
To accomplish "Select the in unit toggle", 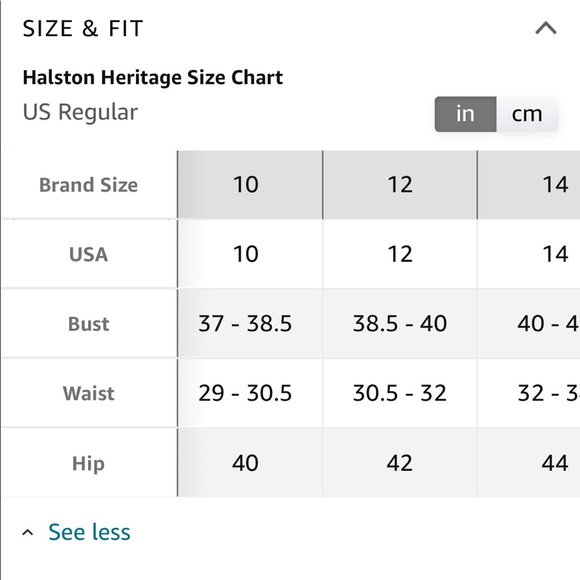I will 465,114.
